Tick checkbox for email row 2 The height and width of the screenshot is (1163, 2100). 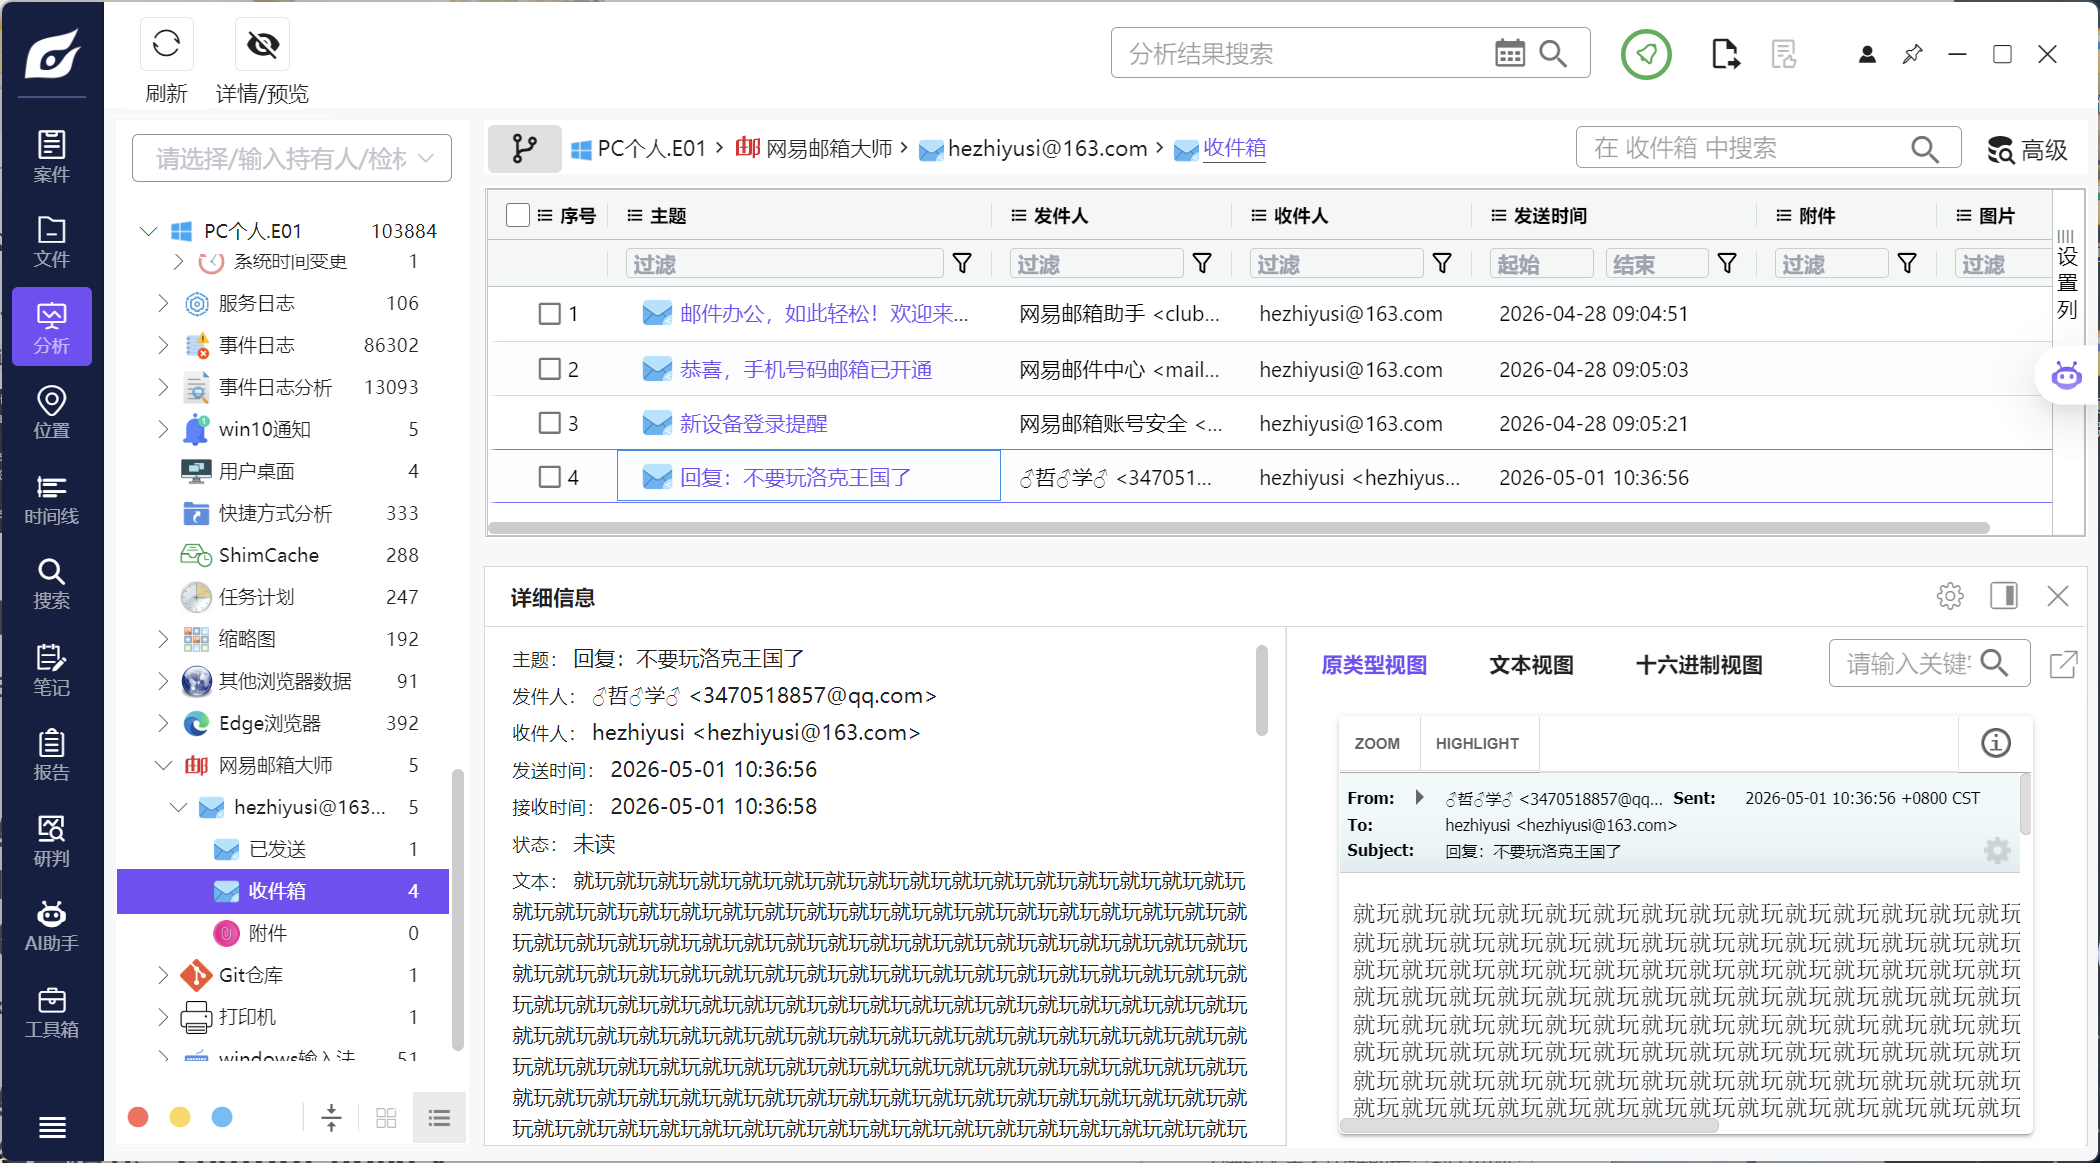pos(550,369)
